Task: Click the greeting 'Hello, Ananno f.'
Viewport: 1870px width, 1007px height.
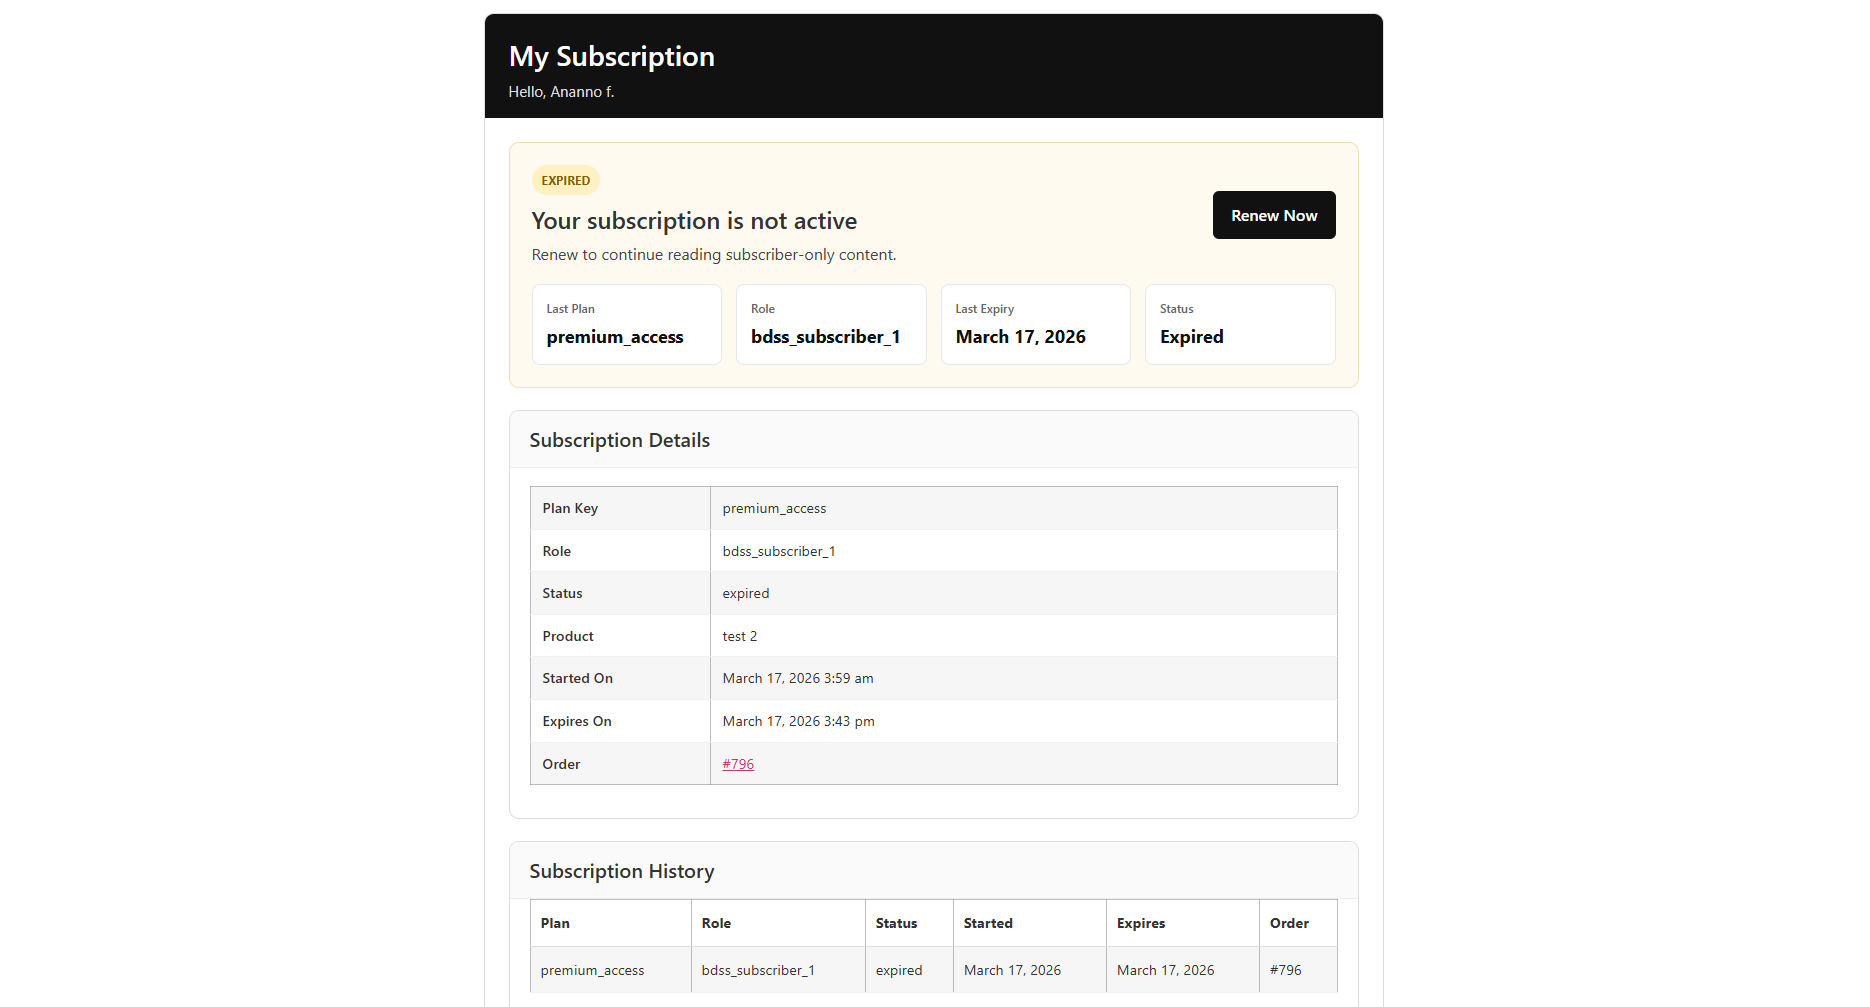Action: click(x=561, y=92)
